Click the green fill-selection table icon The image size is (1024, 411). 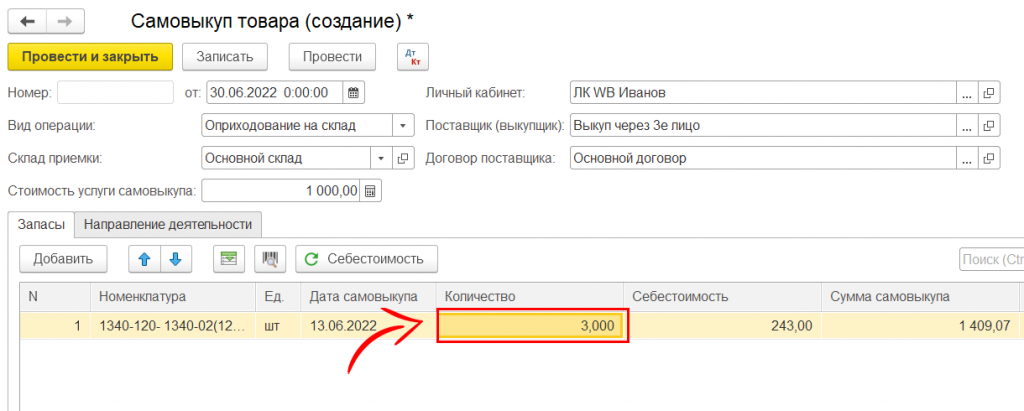pyautogui.click(x=230, y=259)
